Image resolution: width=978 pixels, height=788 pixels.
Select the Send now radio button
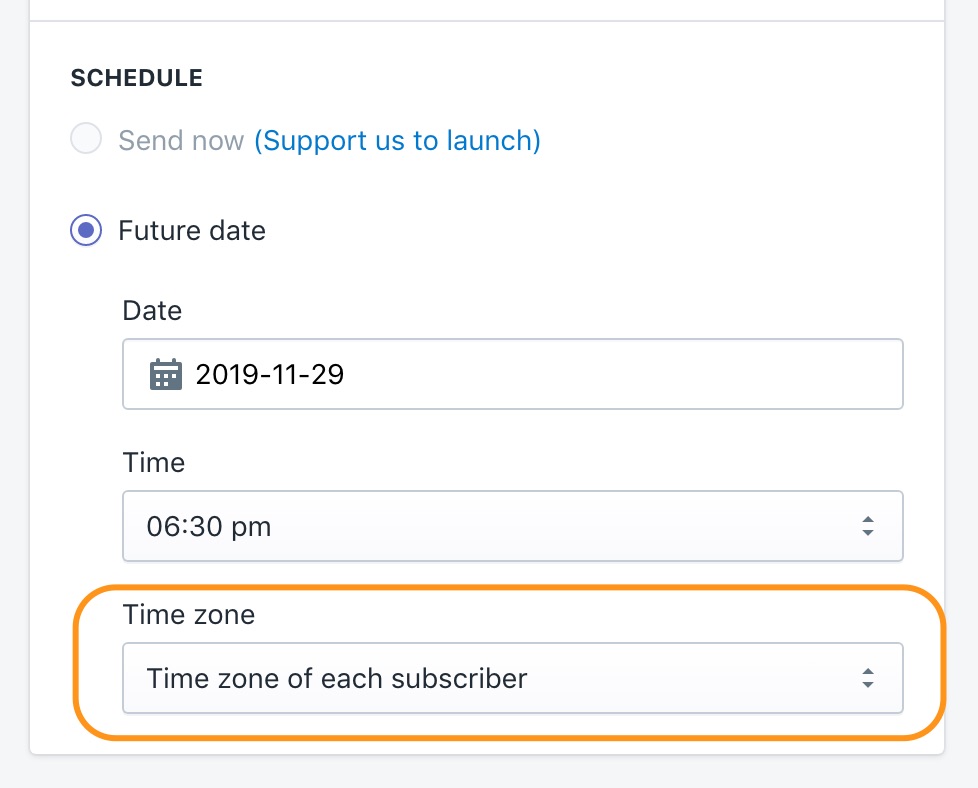(x=86, y=139)
